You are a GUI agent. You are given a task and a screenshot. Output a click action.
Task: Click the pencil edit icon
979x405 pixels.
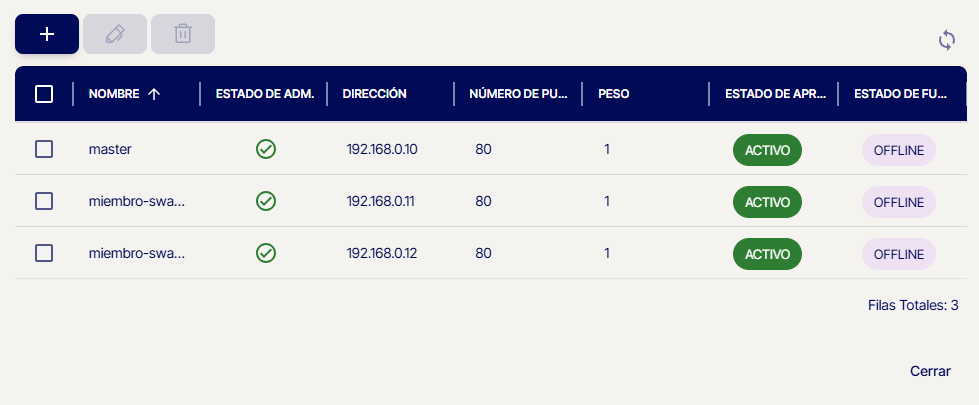[x=115, y=34]
